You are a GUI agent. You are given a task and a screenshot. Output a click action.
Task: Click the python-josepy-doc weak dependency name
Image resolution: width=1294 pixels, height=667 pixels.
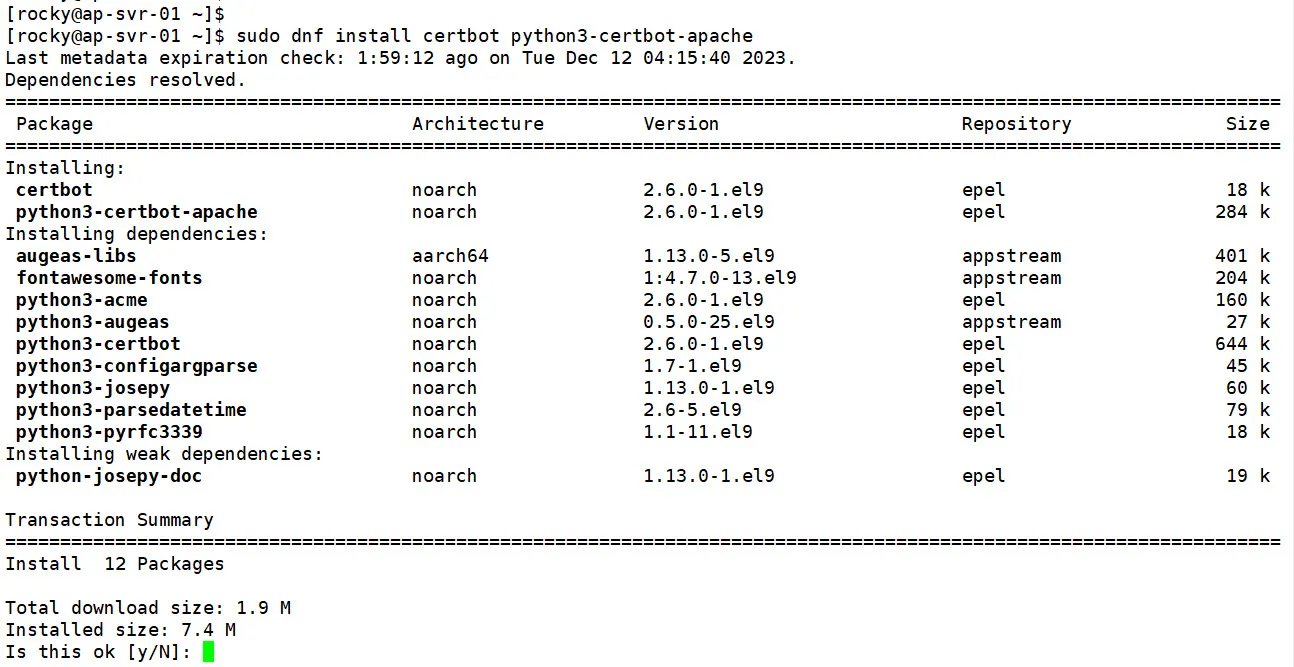tap(109, 476)
